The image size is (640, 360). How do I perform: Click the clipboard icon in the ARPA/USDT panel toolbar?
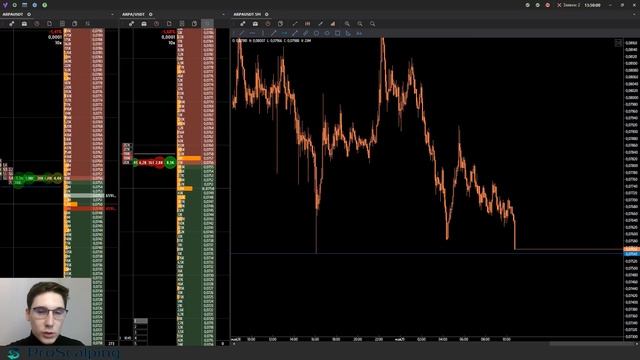[x=195, y=24]
